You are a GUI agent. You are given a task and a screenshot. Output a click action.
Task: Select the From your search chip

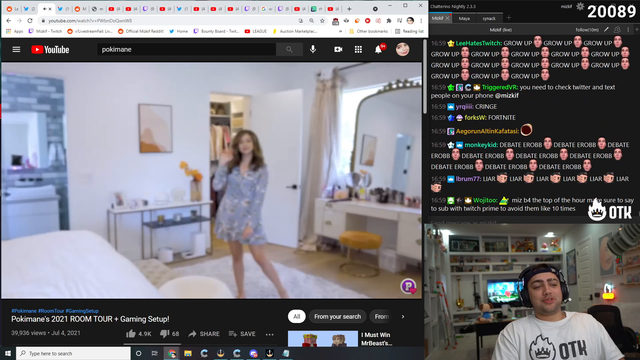(338, 316)
